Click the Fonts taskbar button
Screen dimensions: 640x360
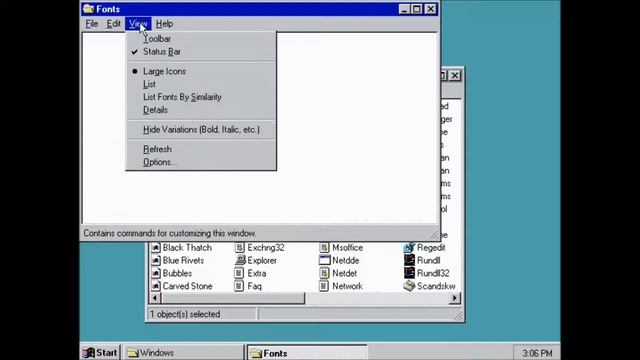point(307,353)
